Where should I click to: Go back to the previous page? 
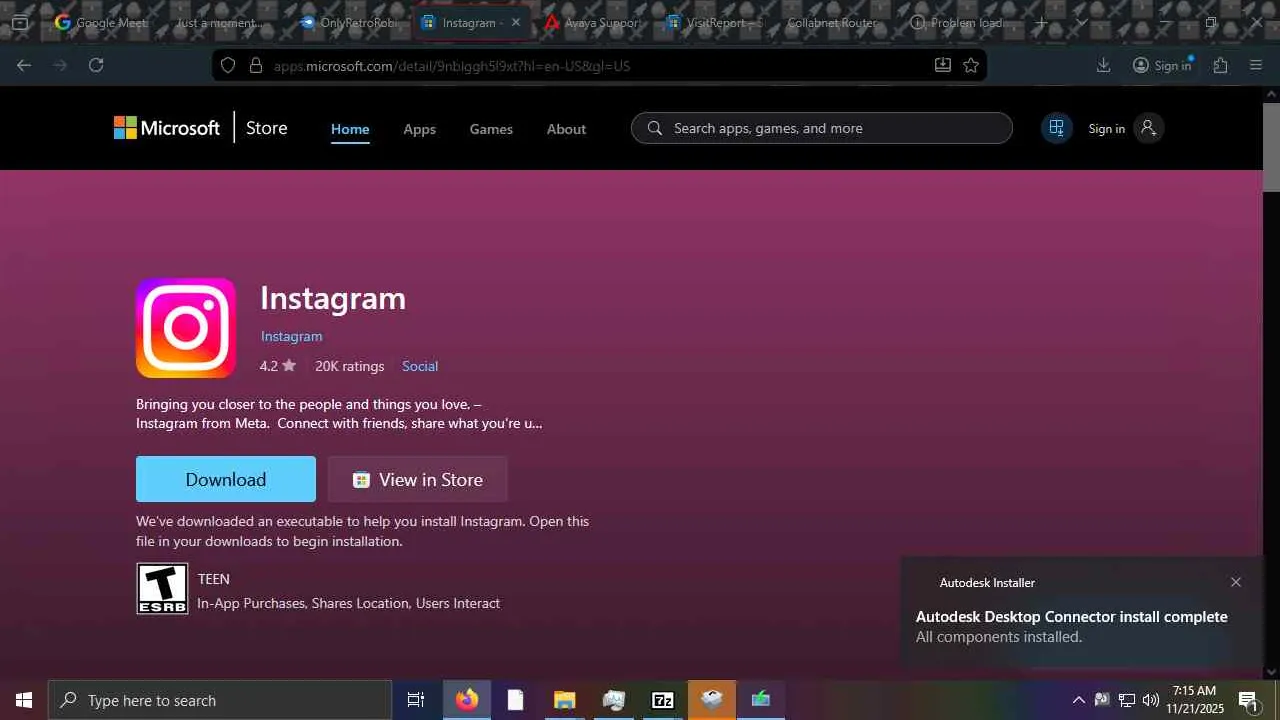coord(24,65)
